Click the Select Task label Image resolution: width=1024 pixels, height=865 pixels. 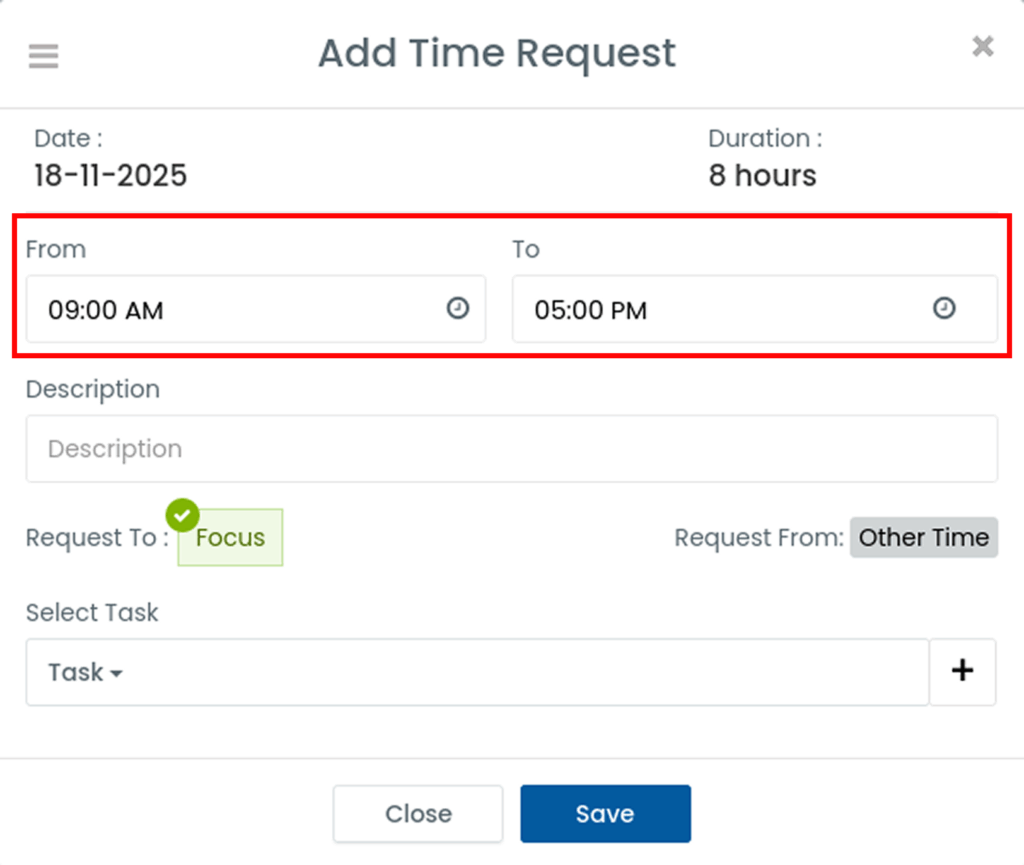pyautogui.click(x=92, y=612)
